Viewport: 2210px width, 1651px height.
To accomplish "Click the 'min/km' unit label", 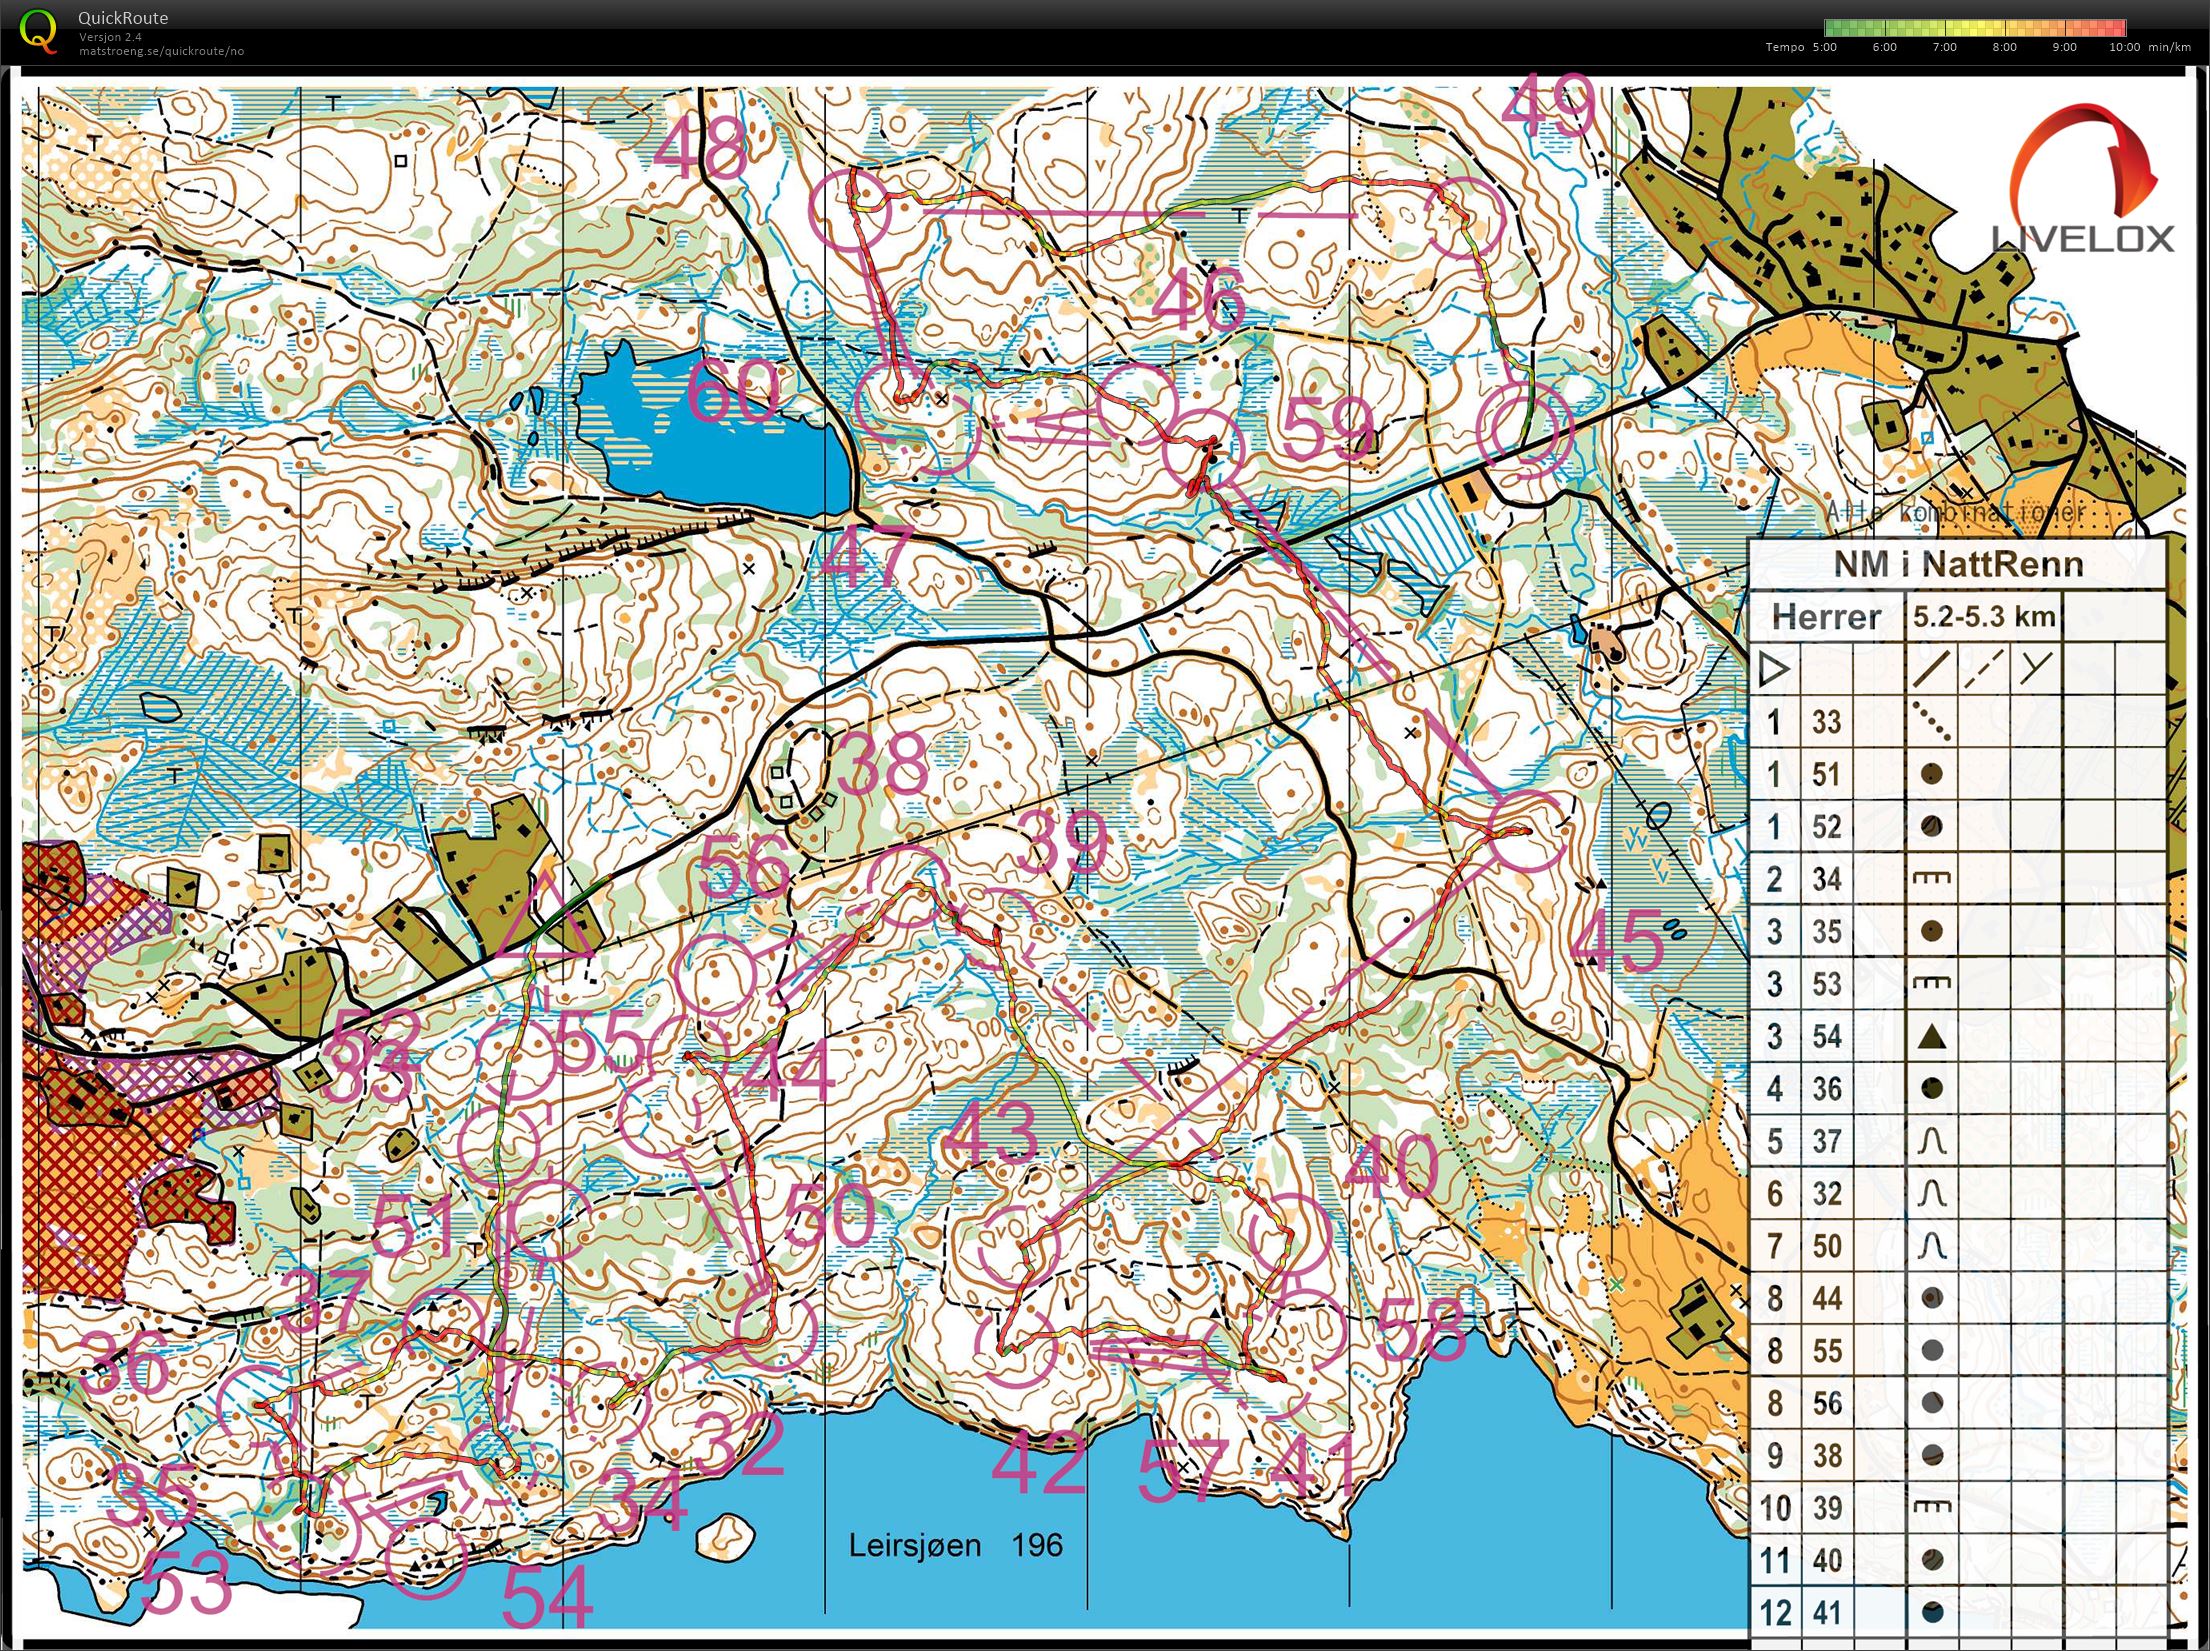I will click(x=2170, y=47).
